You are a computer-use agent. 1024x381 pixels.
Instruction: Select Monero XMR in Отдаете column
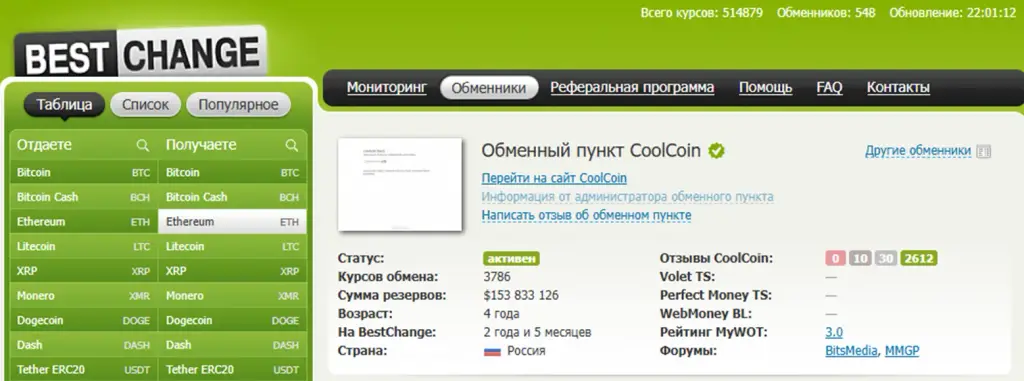[x=84, y=295]
